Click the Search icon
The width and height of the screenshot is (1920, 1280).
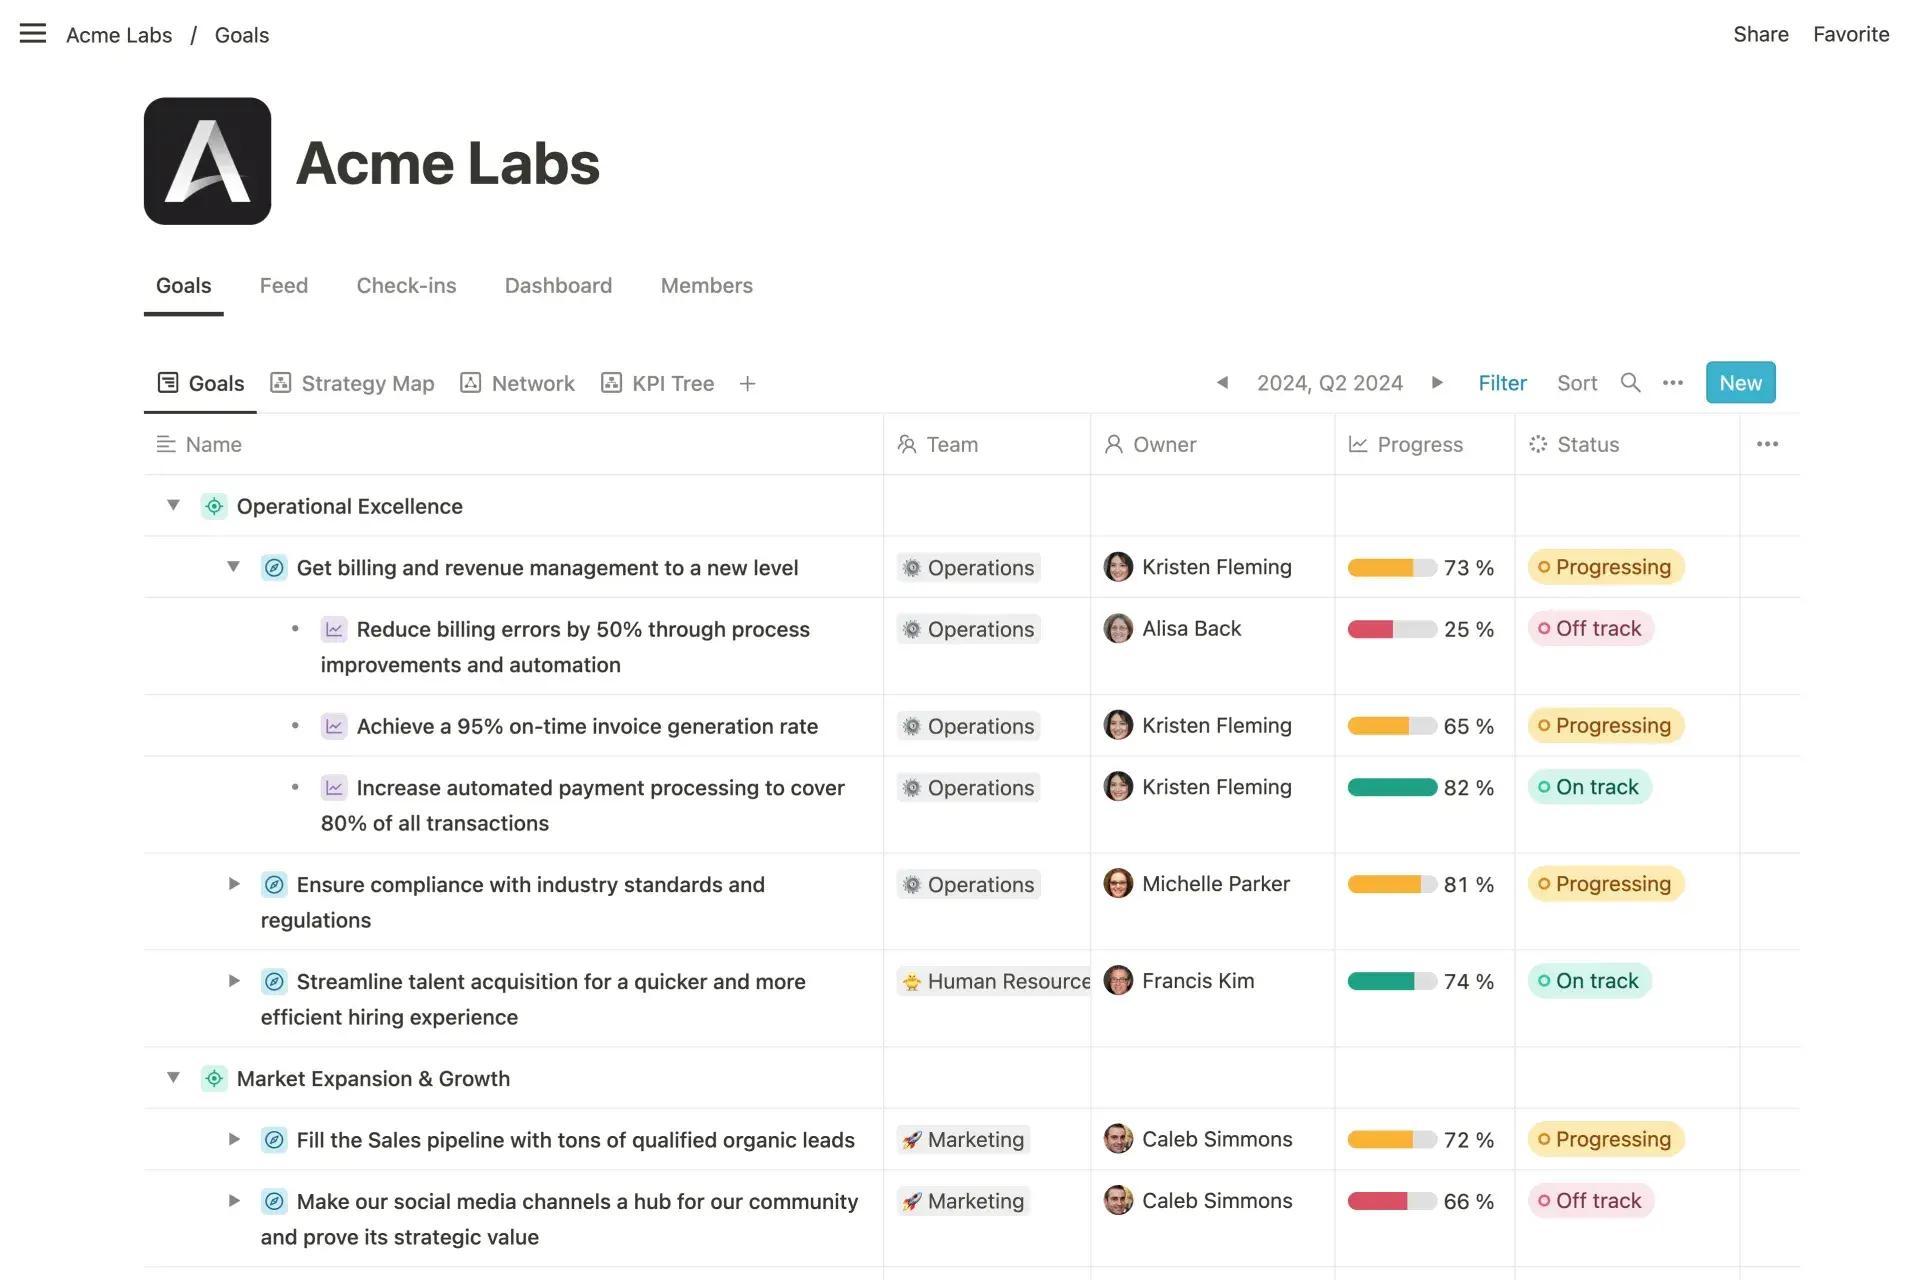point(1629,381)
